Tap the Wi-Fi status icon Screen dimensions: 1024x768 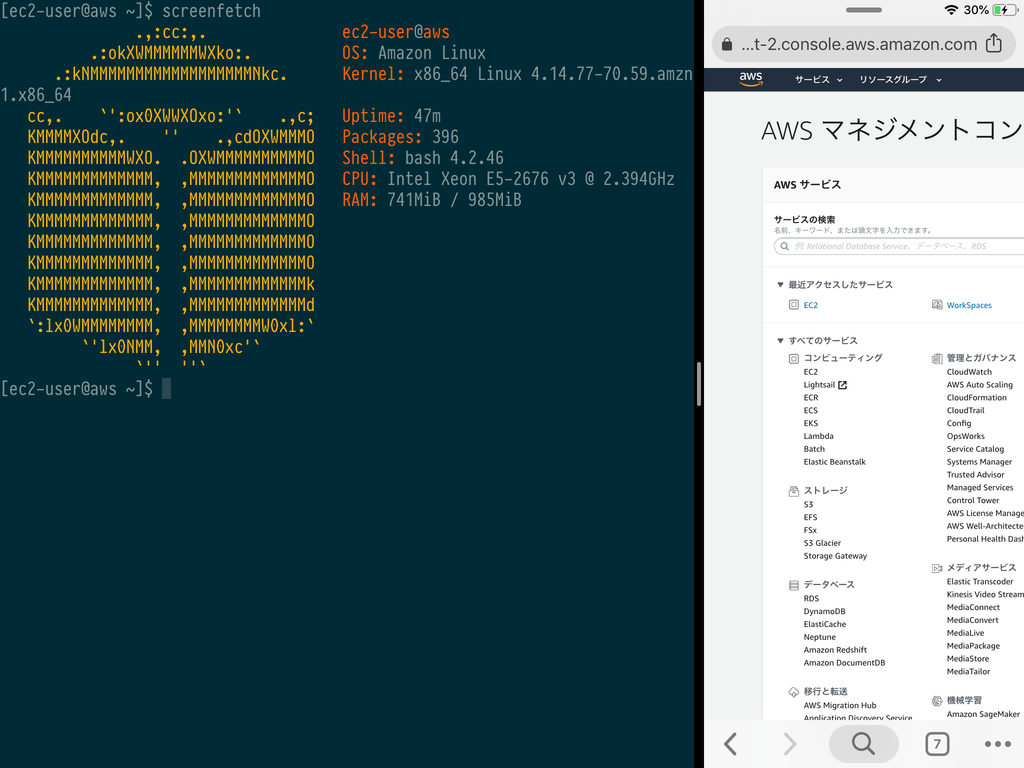[x=951, y=10]
